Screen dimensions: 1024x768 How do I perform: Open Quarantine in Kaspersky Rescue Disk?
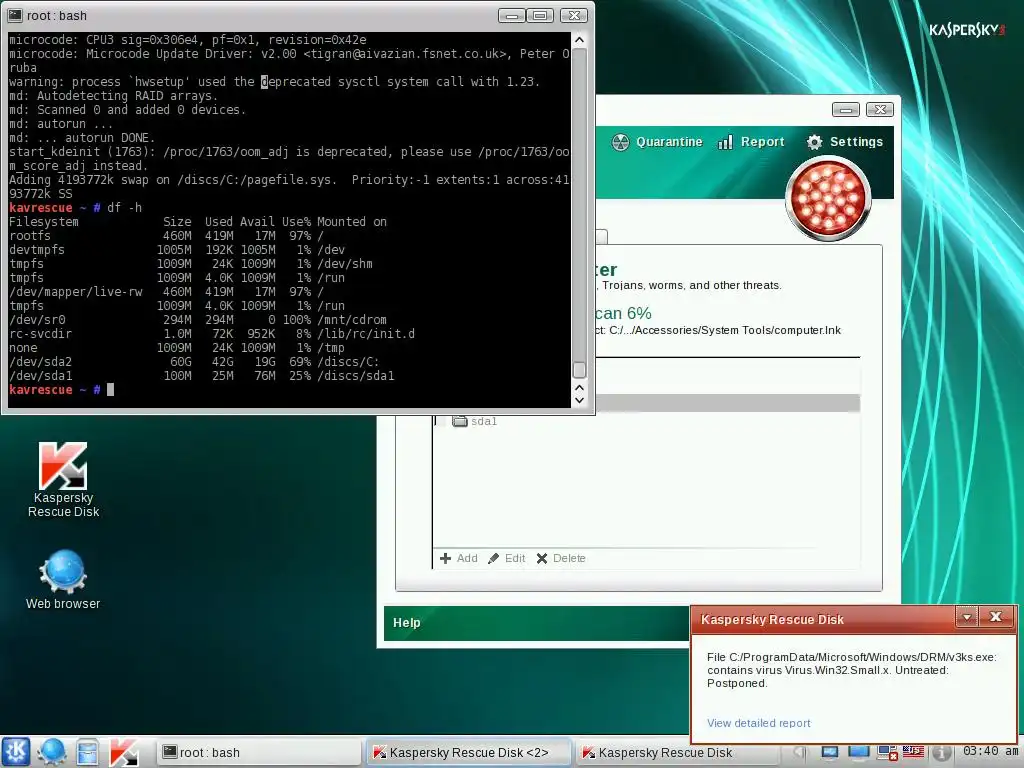coord(657,142)
